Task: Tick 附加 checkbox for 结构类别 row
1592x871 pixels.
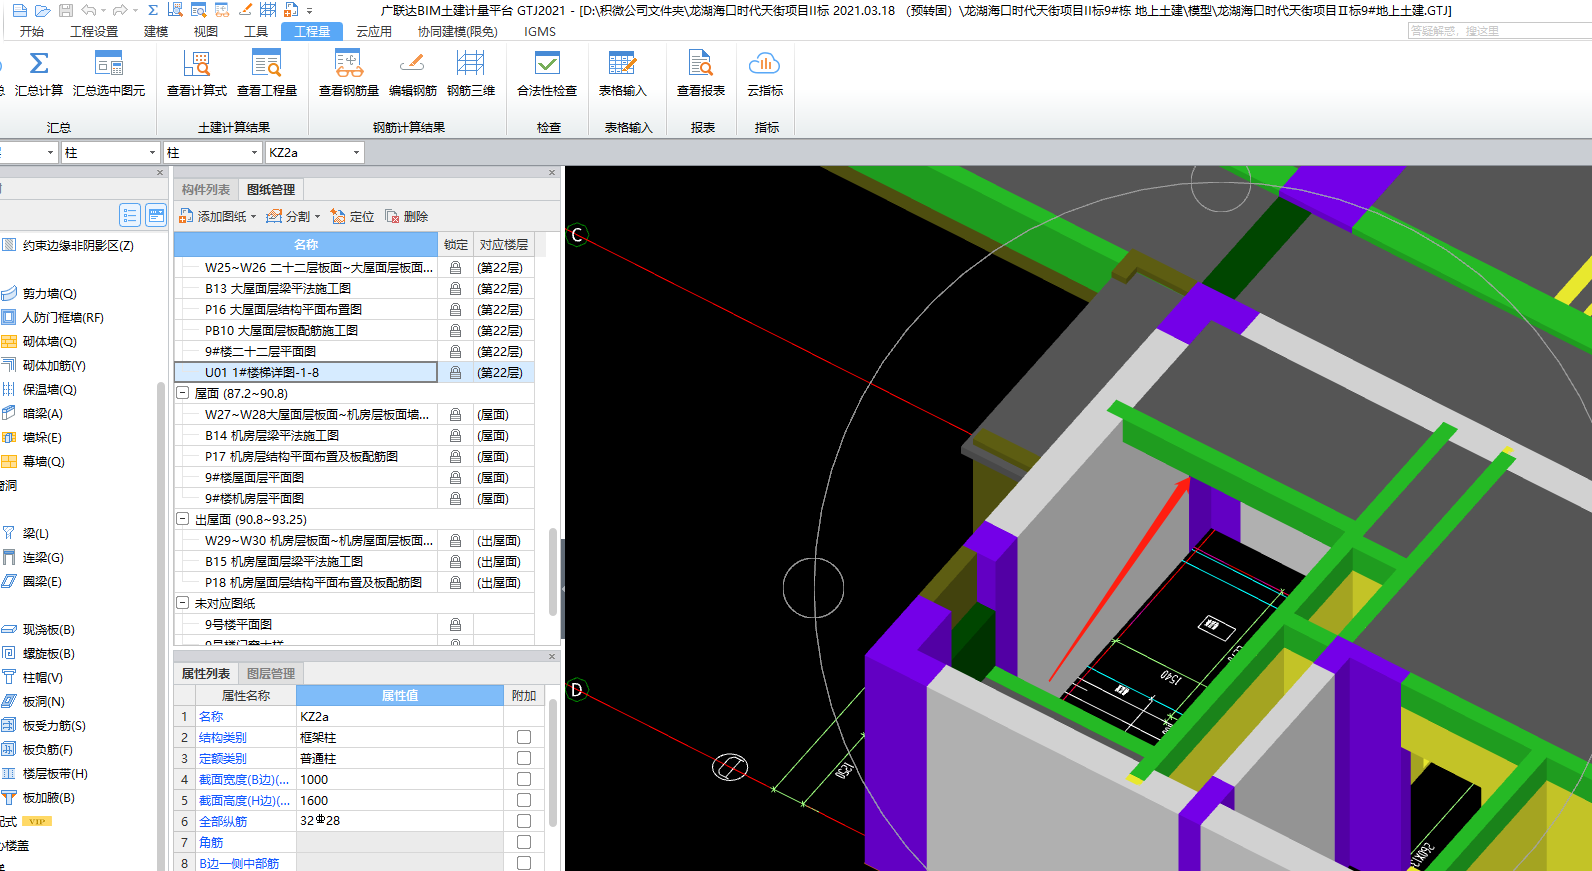Action: (x=524, y=737)
